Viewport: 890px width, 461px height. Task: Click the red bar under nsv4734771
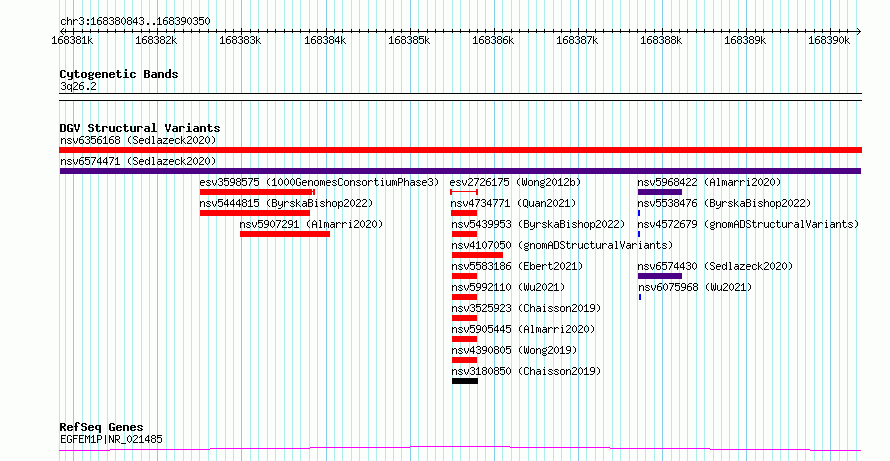pos(464,213)
